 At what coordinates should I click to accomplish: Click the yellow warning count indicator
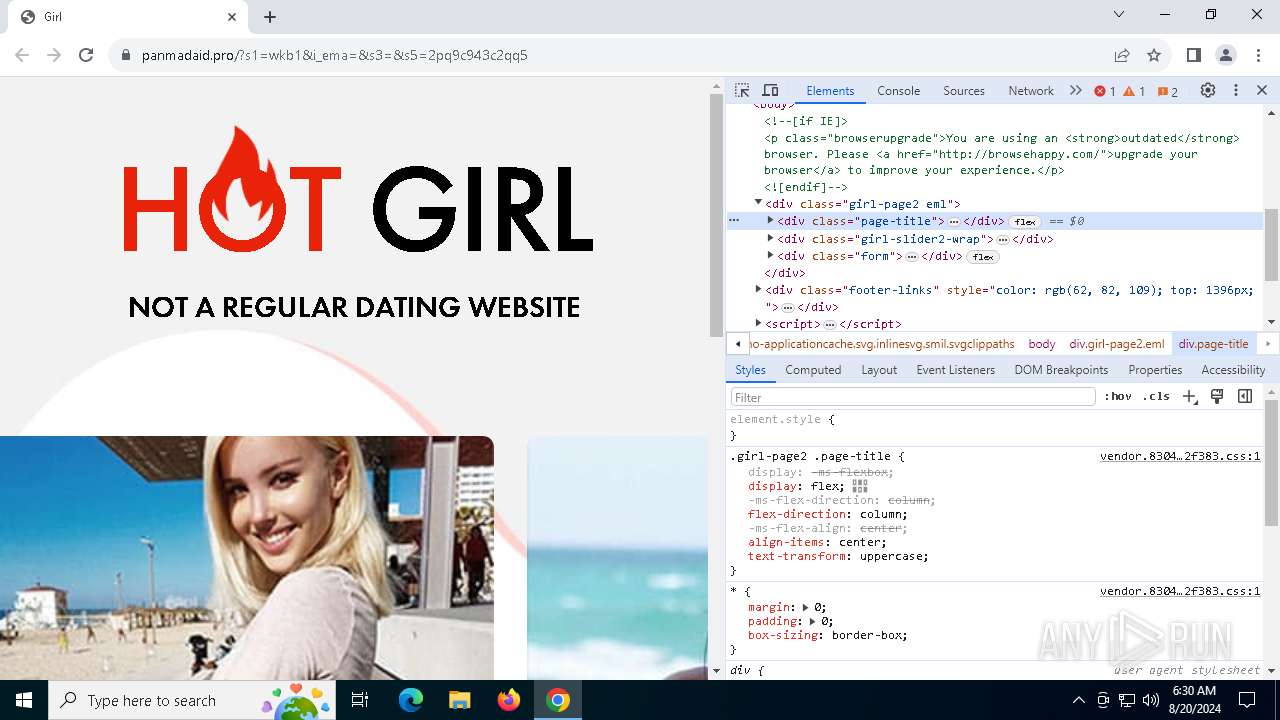1134,91
